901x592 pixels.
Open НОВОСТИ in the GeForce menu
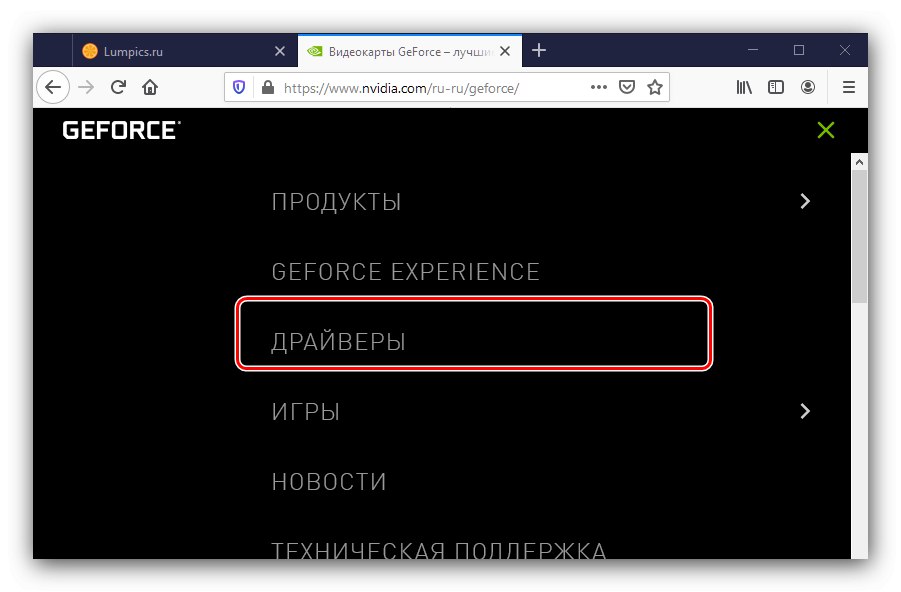[329, 481]
